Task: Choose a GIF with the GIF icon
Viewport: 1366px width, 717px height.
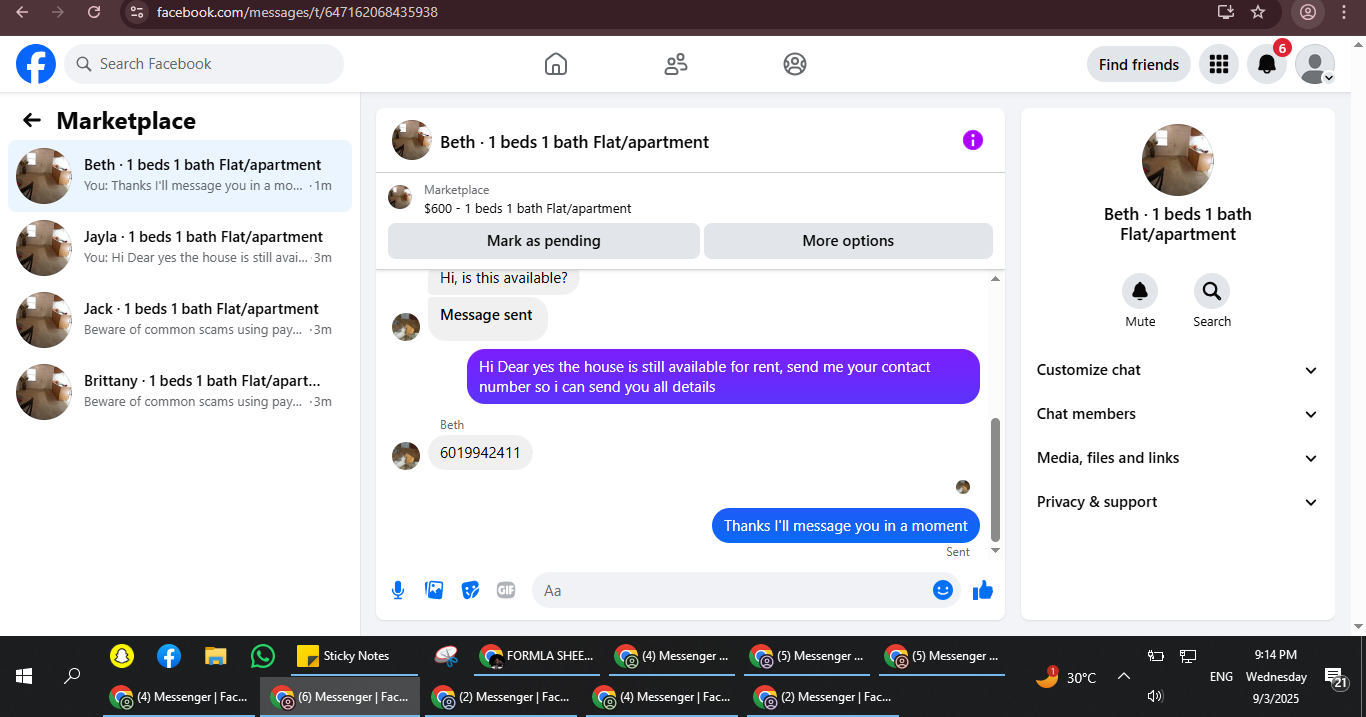Action: [506, 590]
